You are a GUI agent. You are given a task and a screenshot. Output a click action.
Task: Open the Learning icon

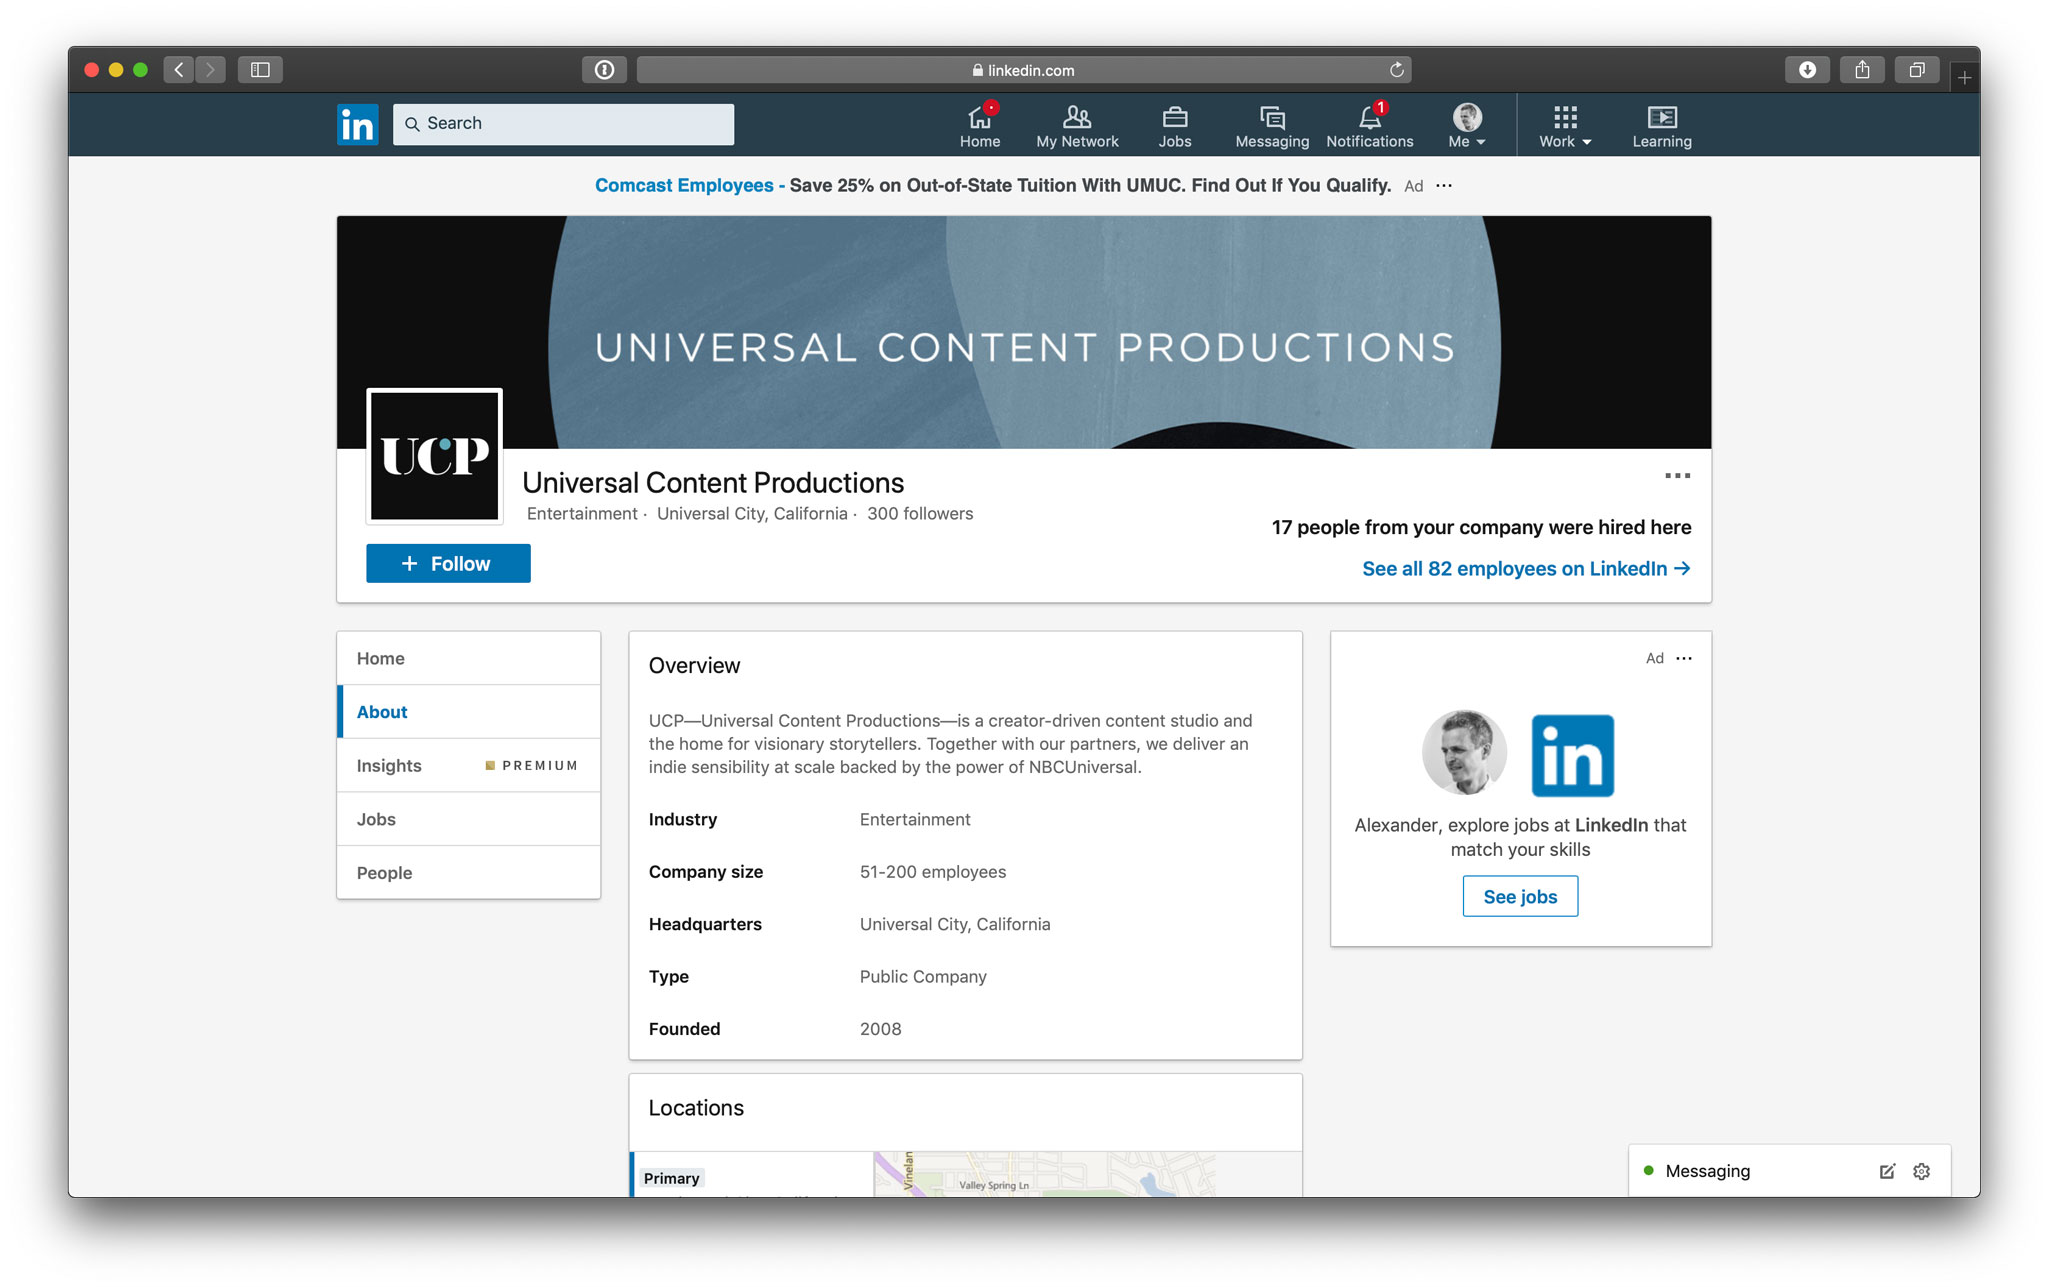click(1661, 126)
